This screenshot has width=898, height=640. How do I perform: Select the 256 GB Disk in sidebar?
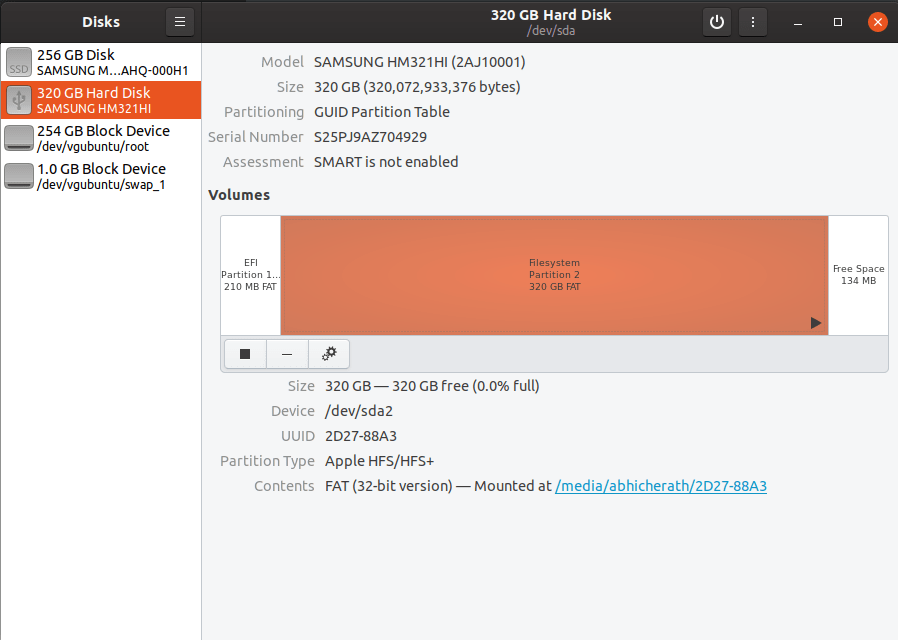[100, 62]
